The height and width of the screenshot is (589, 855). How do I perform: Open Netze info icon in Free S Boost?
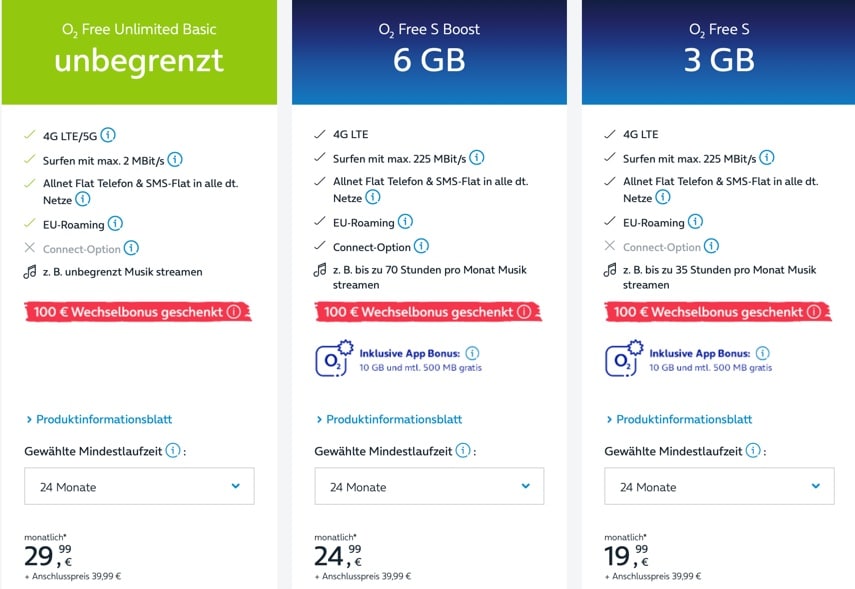coord(372,197)
